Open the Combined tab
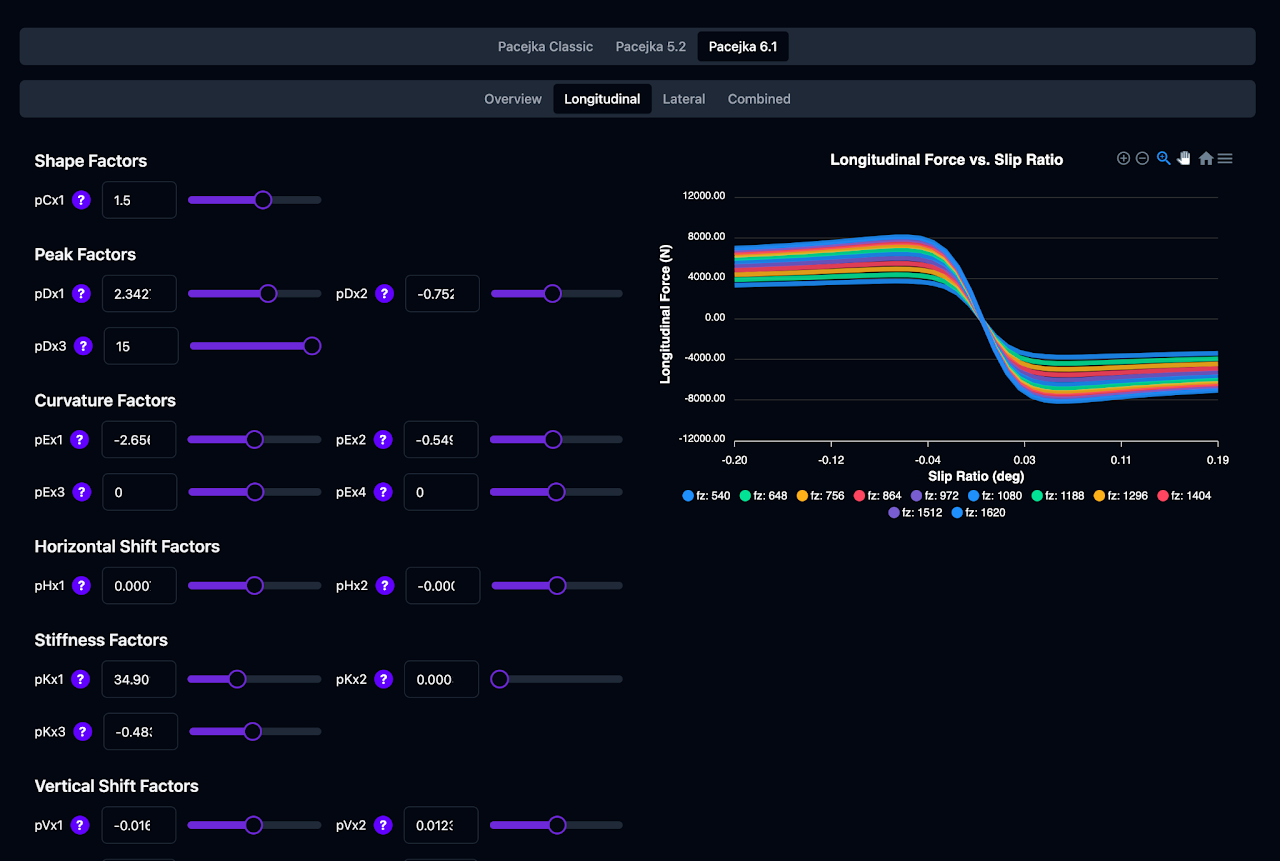Image resolution: width=1280 pixels, height=861 pixels. (x=759, y=99)
